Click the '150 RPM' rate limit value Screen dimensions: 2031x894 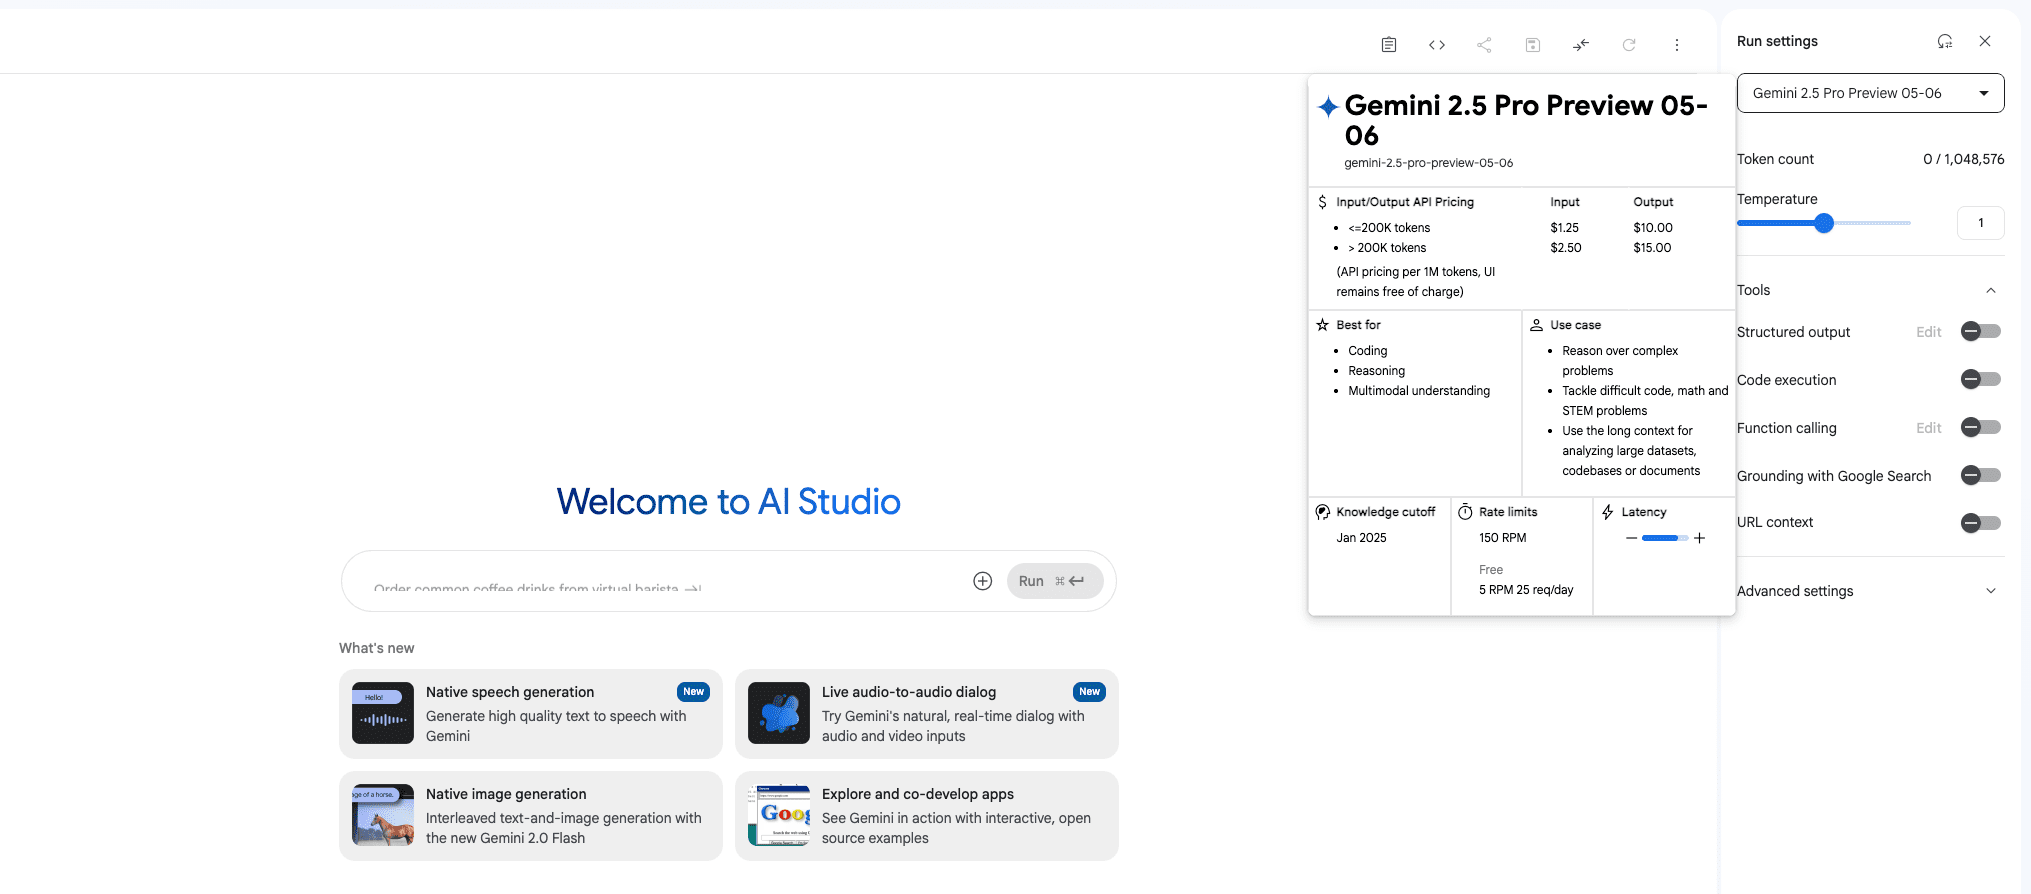1503,538
